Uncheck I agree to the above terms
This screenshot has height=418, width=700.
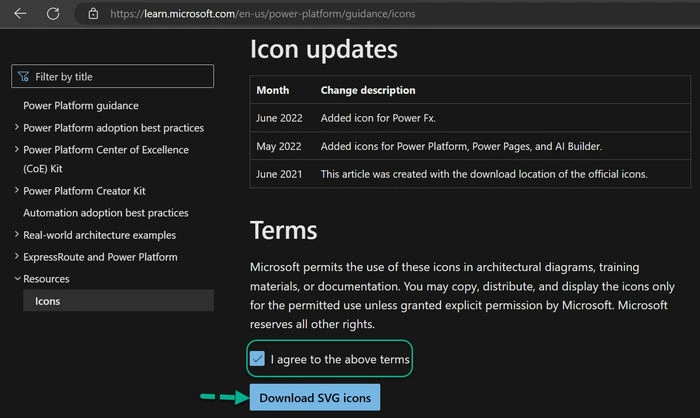tap(257, 359)
